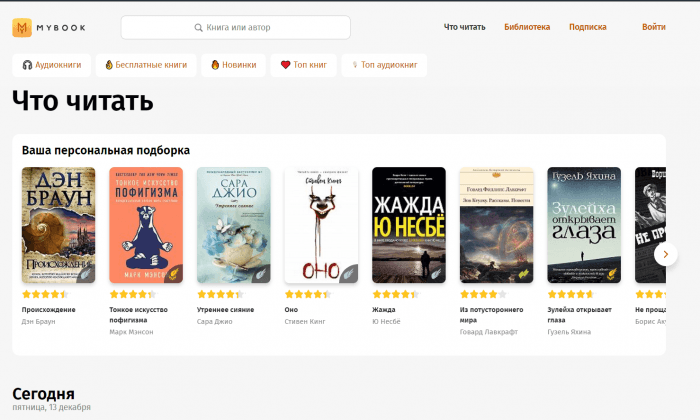Screen dimensions: 700x420
Task: Open author link "Говард Лавкрафт"
Action: click(x=489, y=332)
